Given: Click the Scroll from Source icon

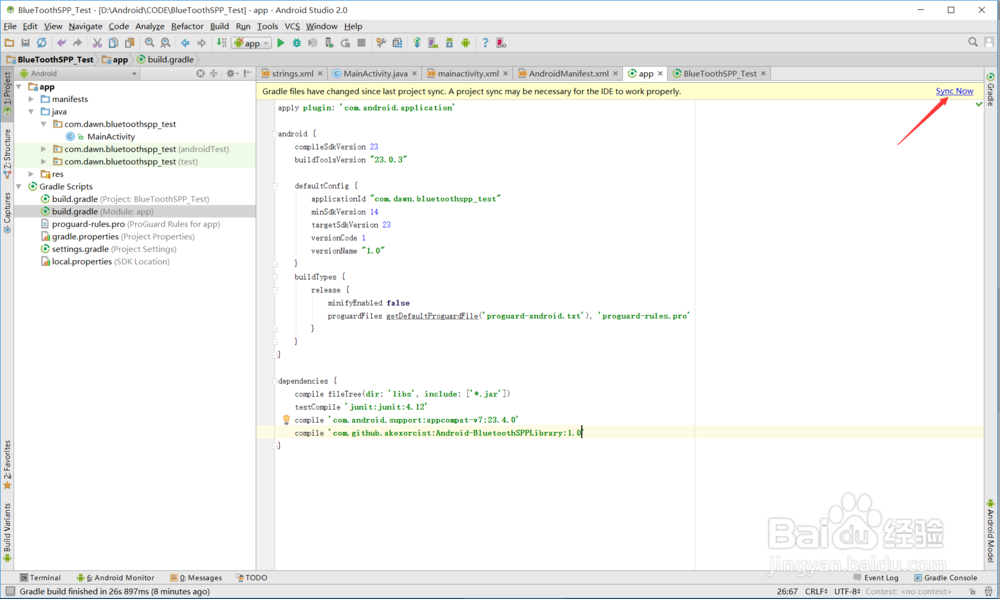Looking at the screenshot, I should (200, 73).
